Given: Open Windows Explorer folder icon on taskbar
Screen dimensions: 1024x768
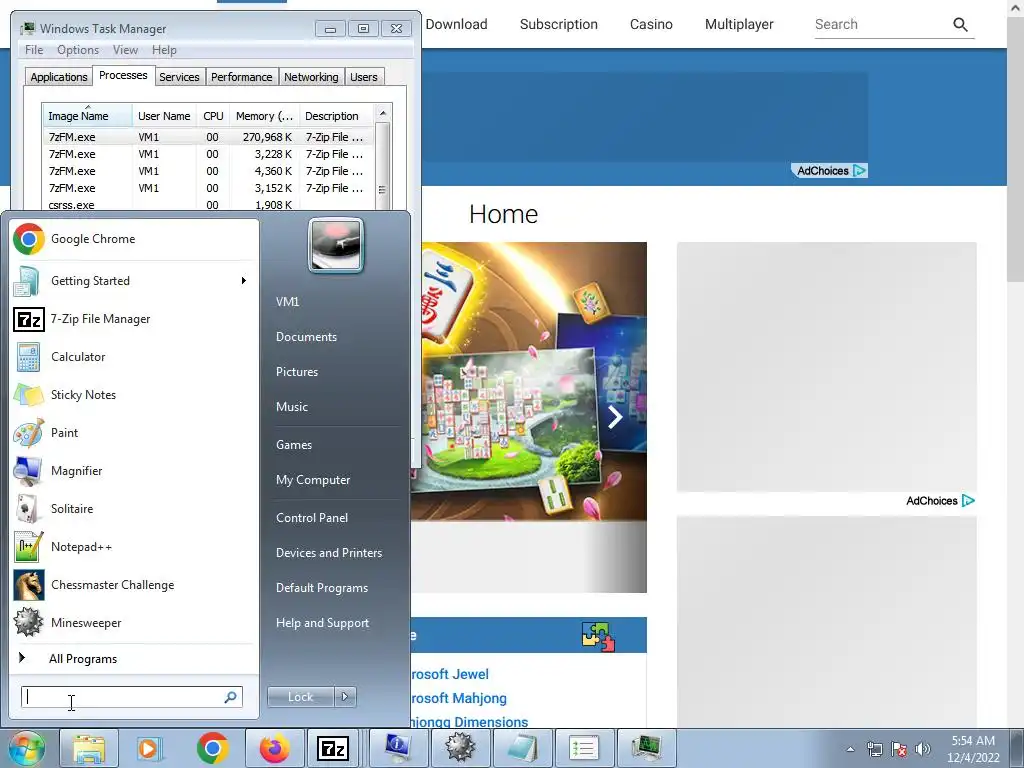Looking at the screenshot, I should pos(89,748).
